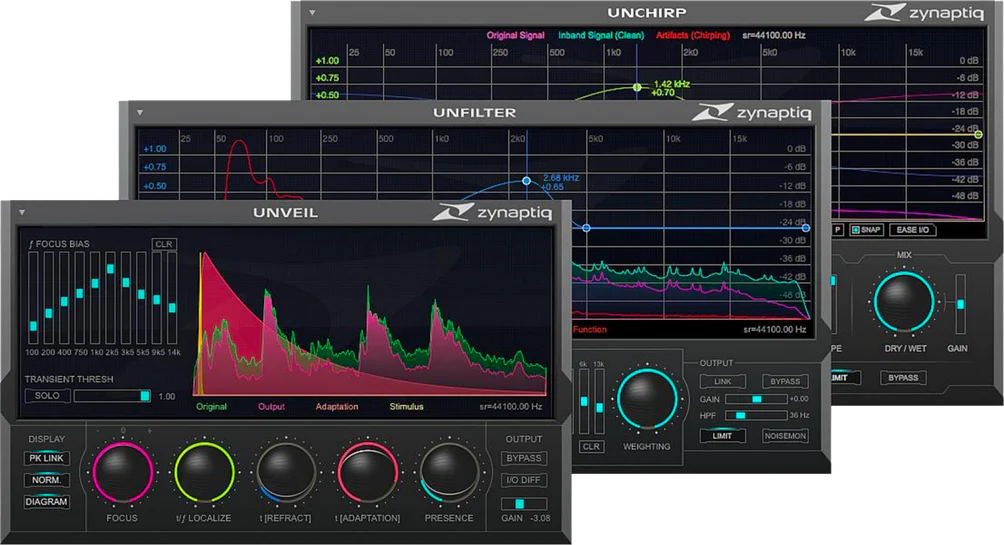Click the 13k band slider in UNFILTER
1004x545 pixels.
[x=599, y=402]
